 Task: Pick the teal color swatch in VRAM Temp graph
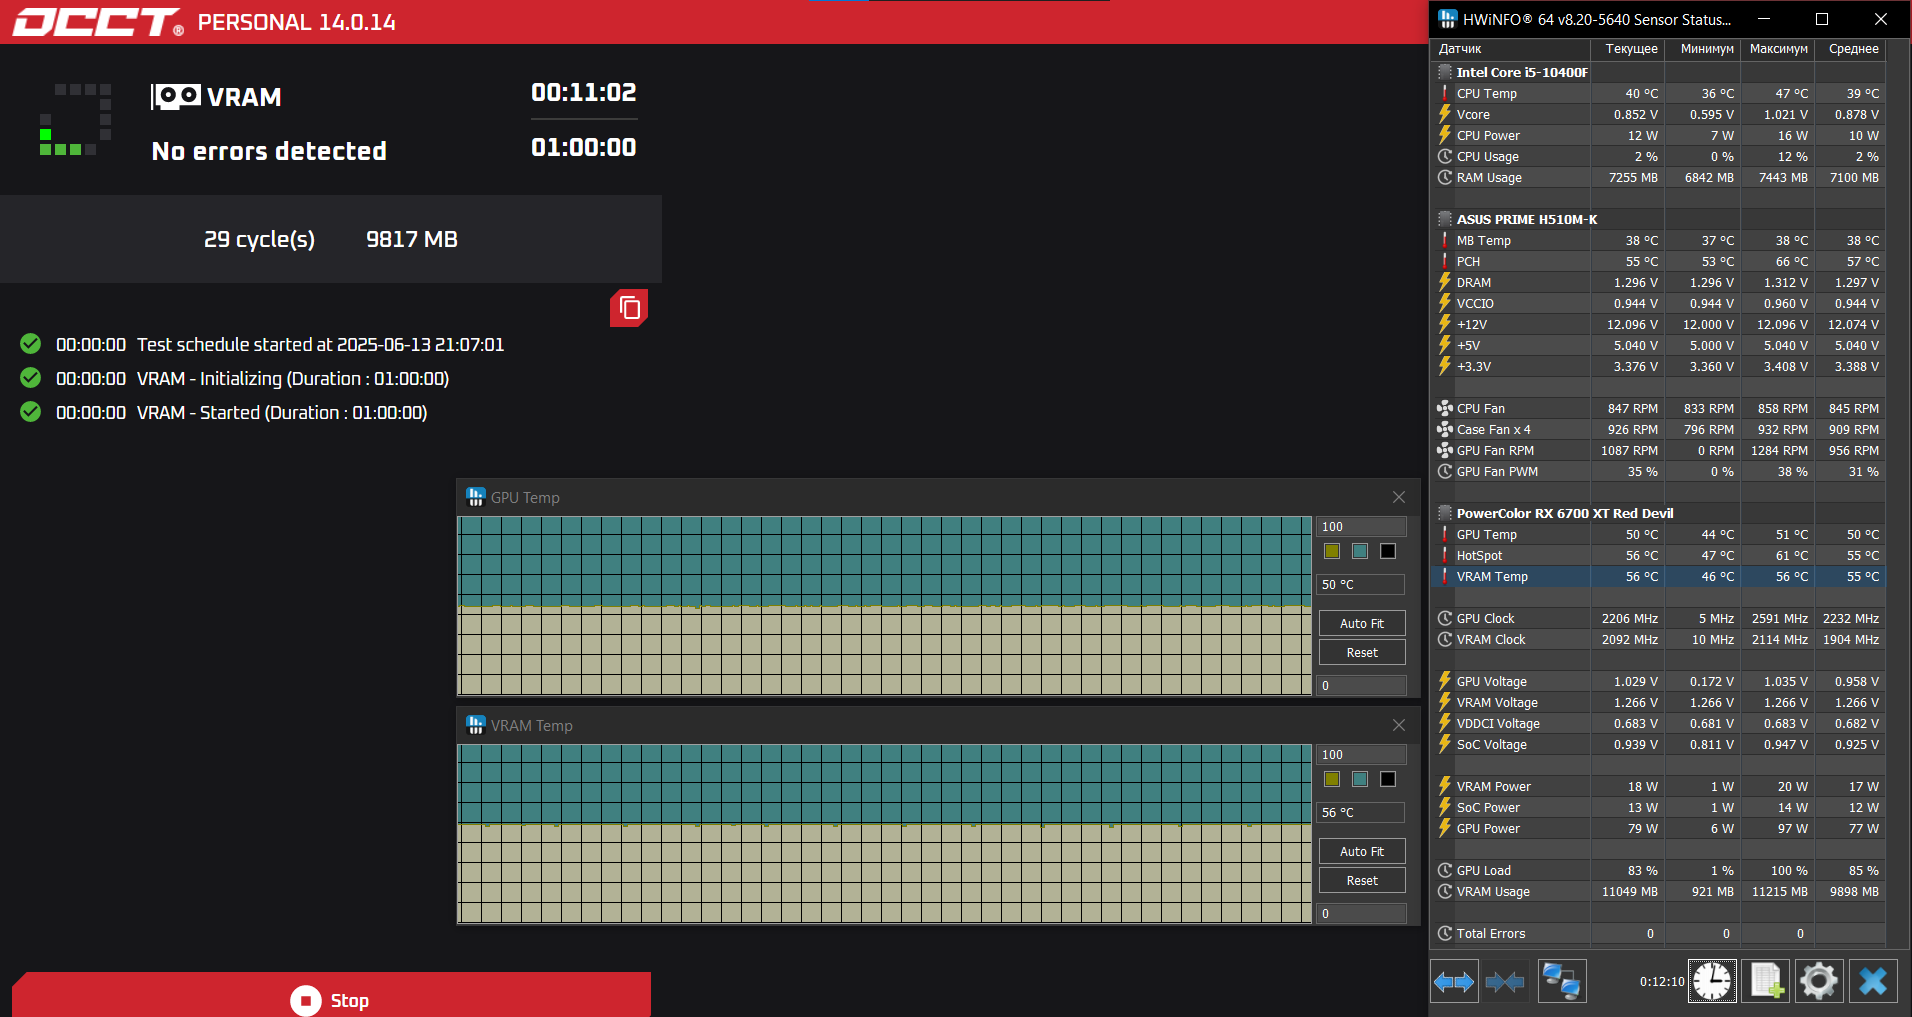pyautogui.click(x=1360, y=779)
